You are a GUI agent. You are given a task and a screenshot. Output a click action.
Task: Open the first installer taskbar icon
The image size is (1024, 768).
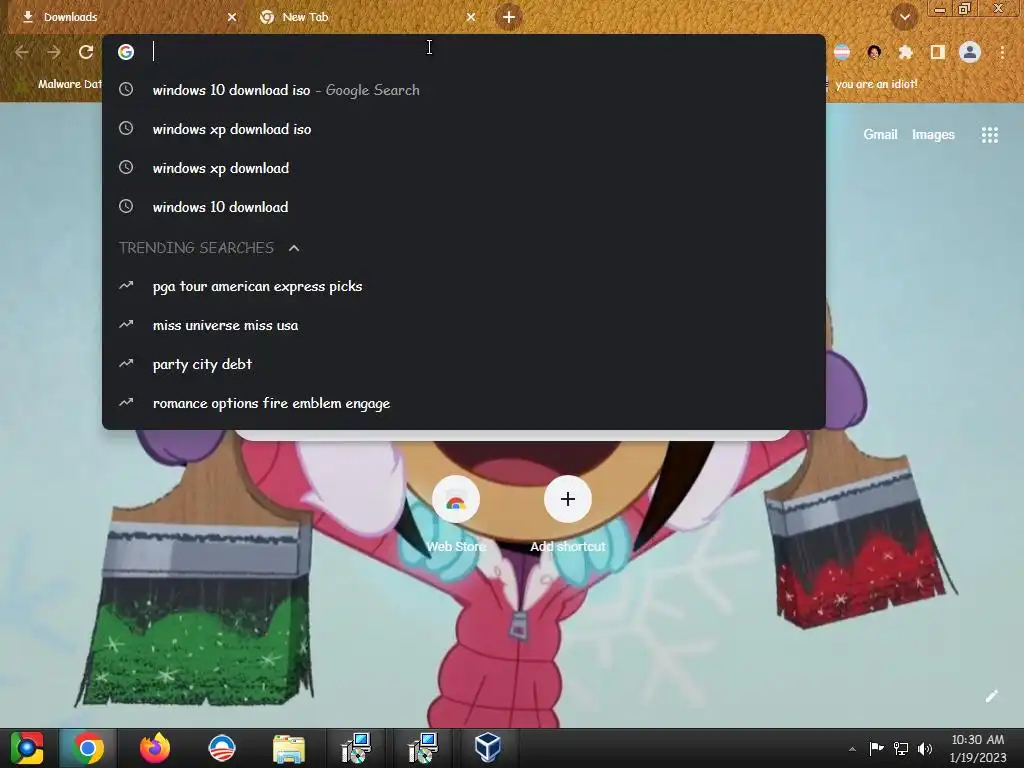(356, 748)
